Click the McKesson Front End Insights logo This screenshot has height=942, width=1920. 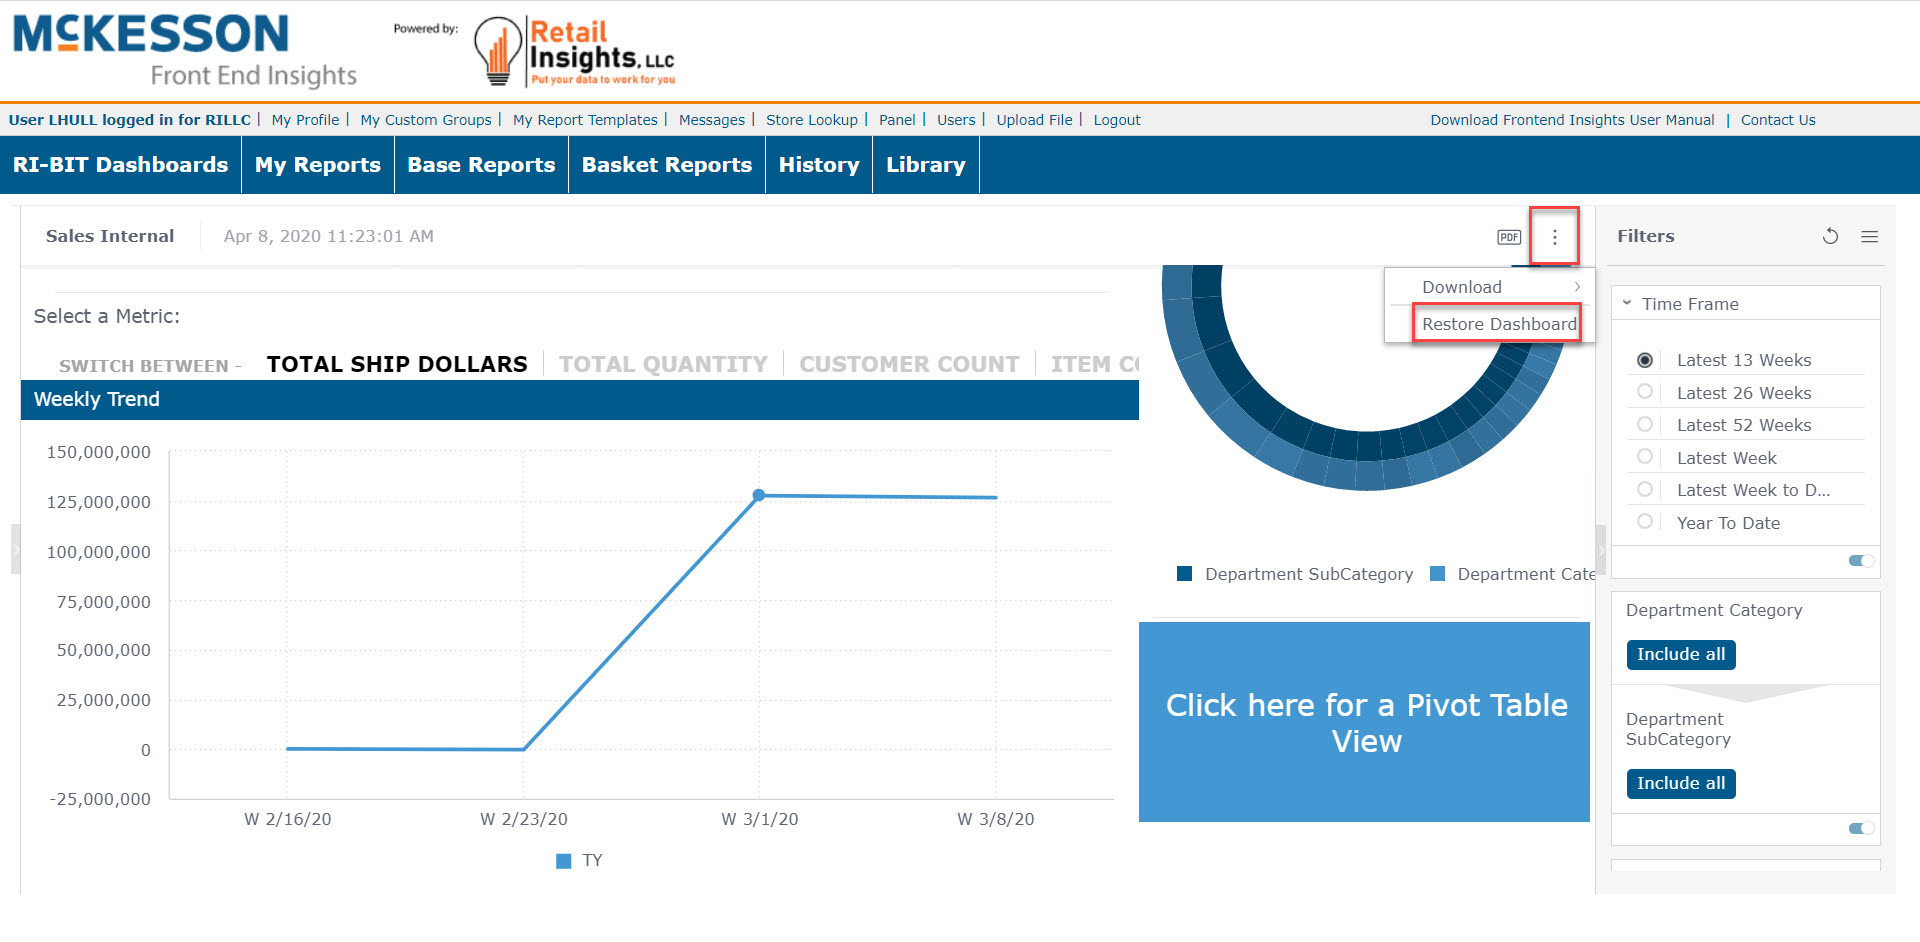(x=180, y=45)
